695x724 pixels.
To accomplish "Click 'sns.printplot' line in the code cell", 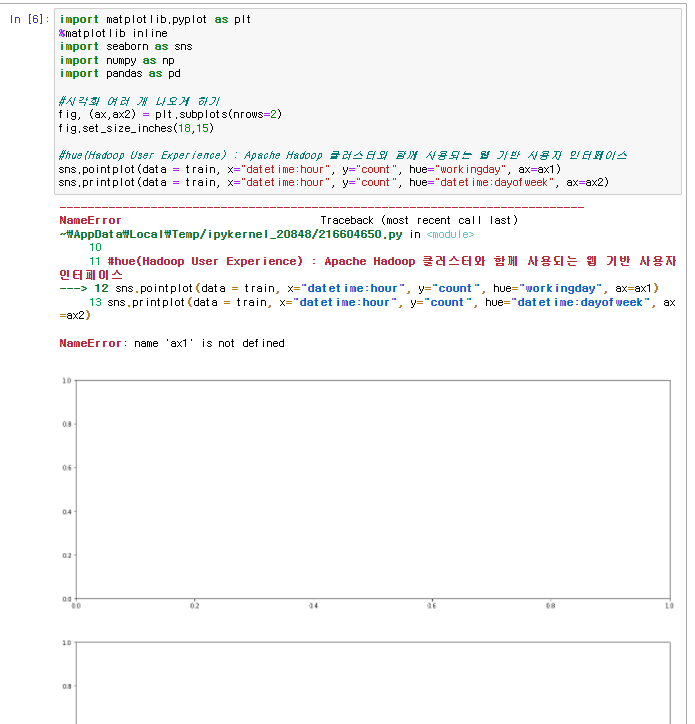I will click(x=334, y=183).
